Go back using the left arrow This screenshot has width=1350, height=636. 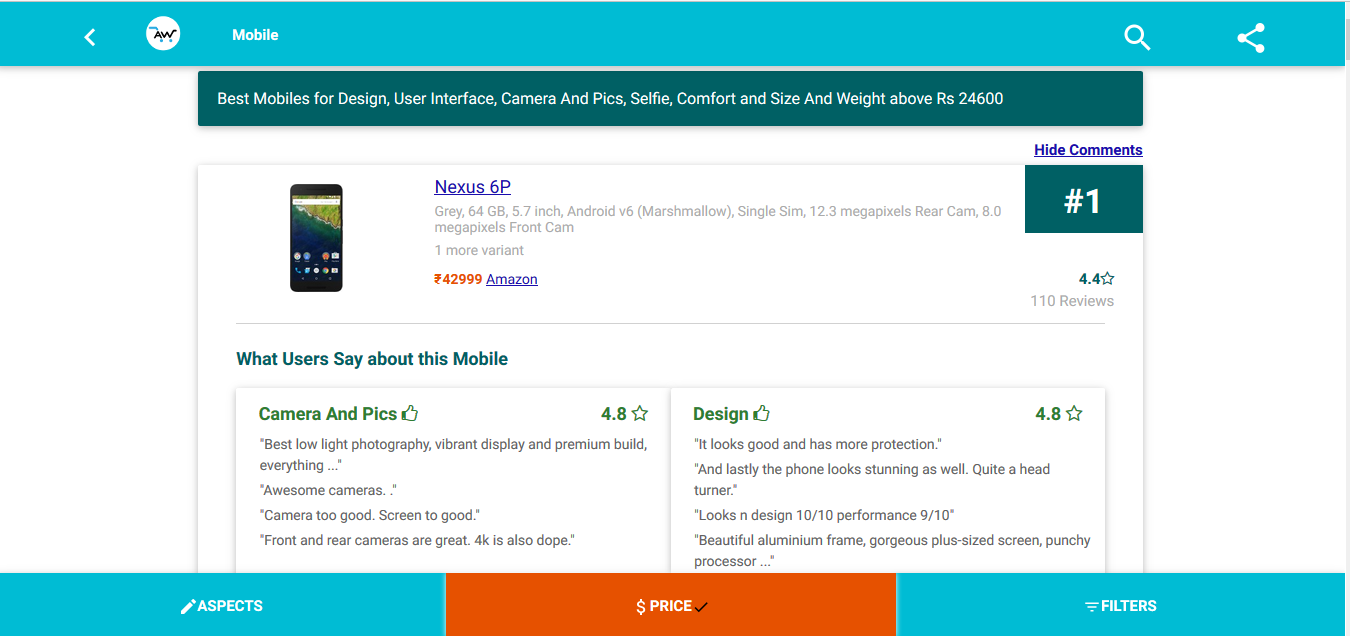(x=90, y=37)
